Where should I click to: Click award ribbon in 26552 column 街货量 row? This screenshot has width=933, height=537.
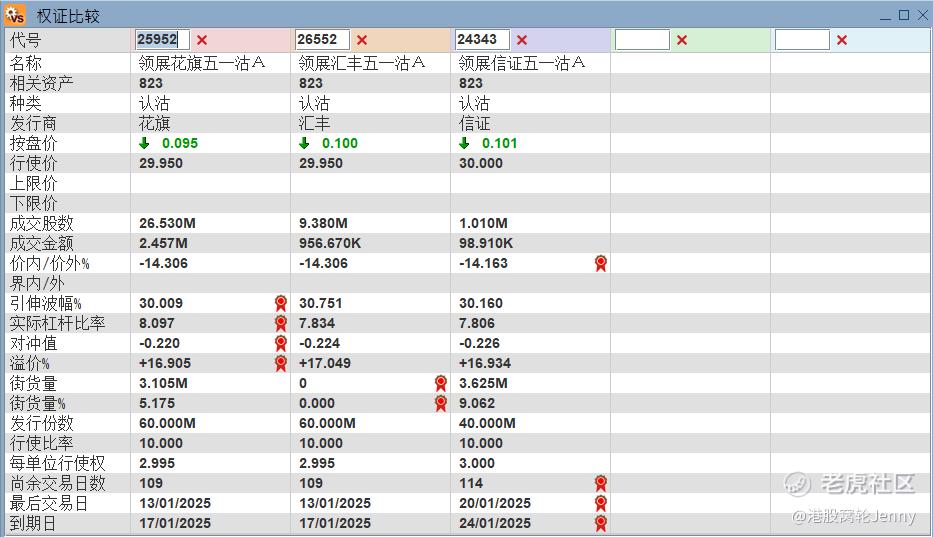[x=440, y=383]
